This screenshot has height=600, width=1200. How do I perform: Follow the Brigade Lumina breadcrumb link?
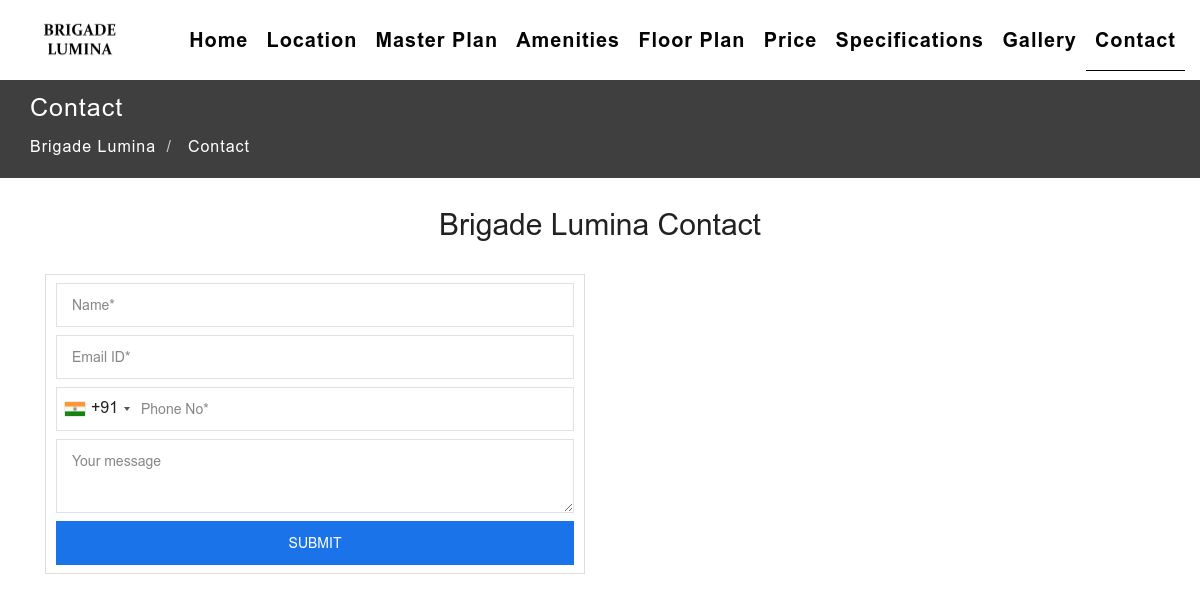[92, 146]
